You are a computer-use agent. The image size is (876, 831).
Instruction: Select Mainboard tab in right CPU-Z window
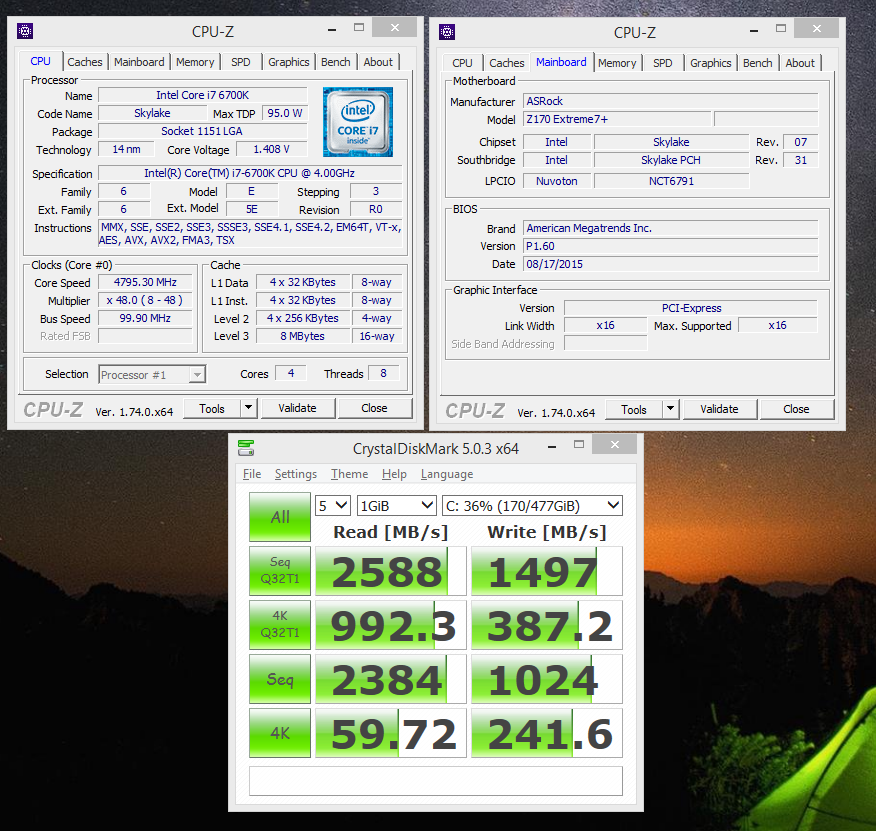click(x=561, y=62)
